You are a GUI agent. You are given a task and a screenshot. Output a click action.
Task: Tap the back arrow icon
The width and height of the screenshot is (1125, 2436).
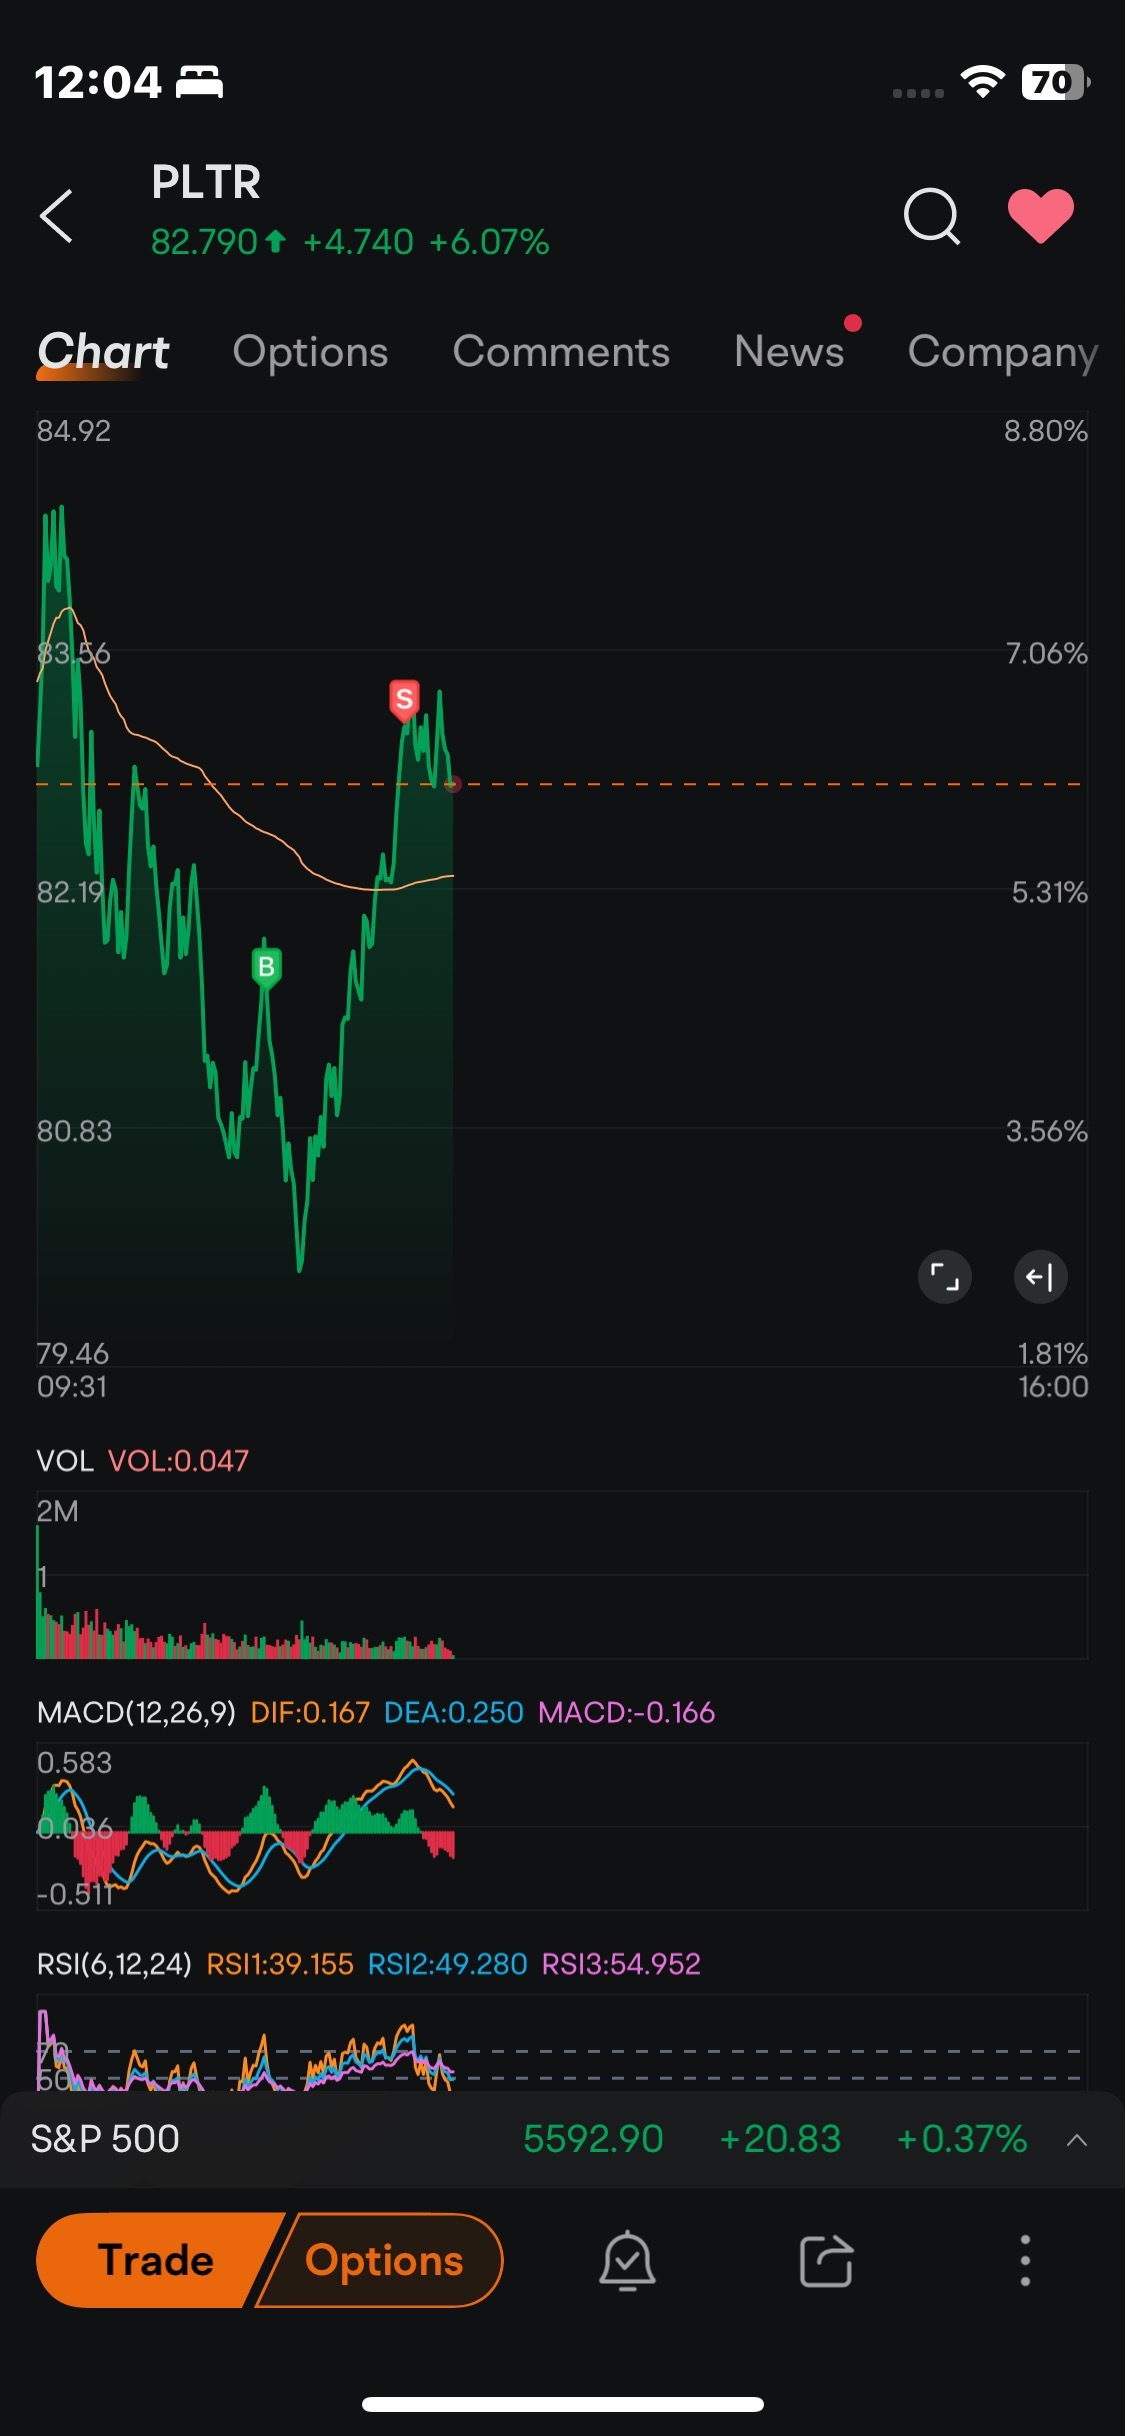pyautogui.click(x=56, y=215)
